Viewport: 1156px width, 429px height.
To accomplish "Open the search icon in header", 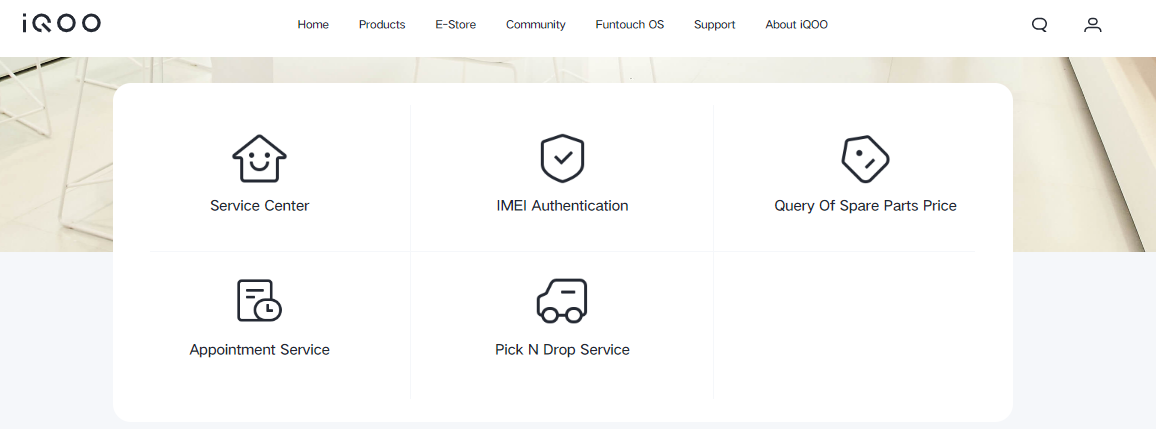I will click(x=1039, y=25).
